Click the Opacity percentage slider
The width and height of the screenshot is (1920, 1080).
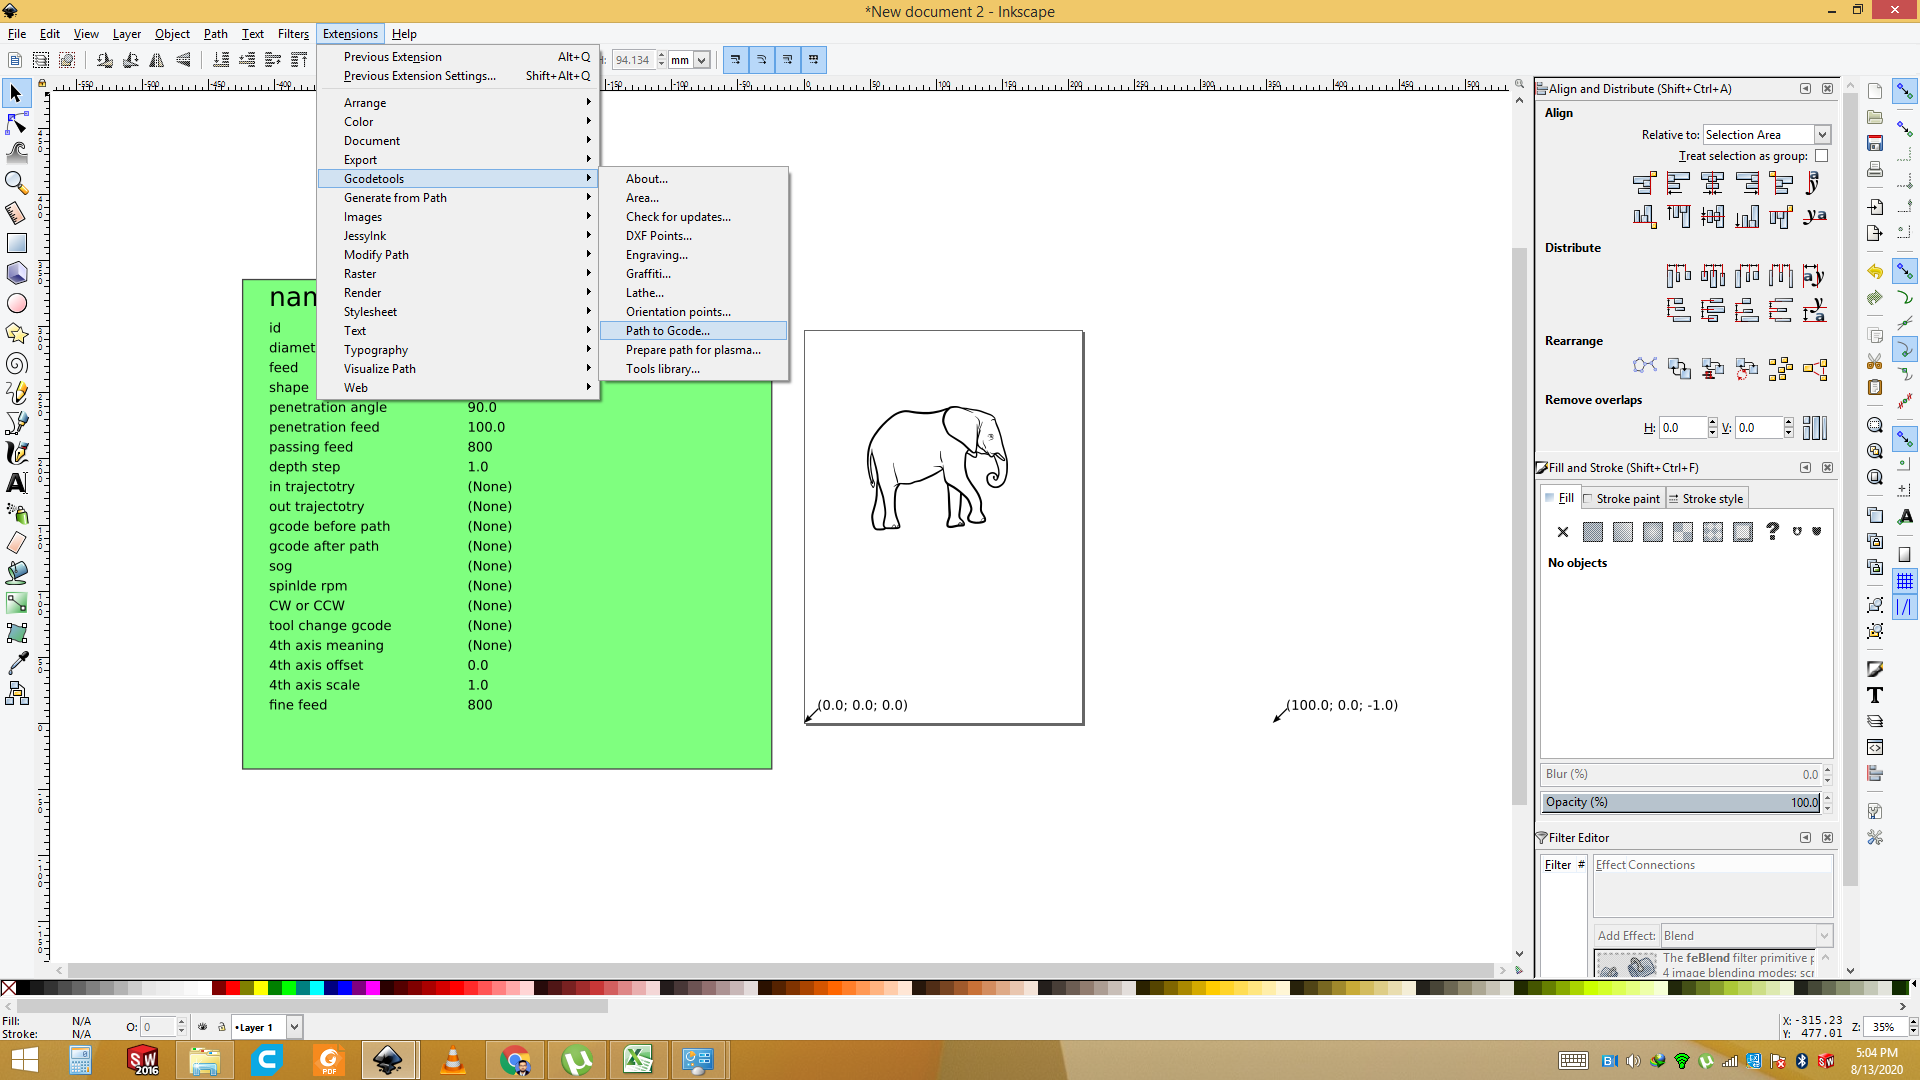(x=1680, y=802)
